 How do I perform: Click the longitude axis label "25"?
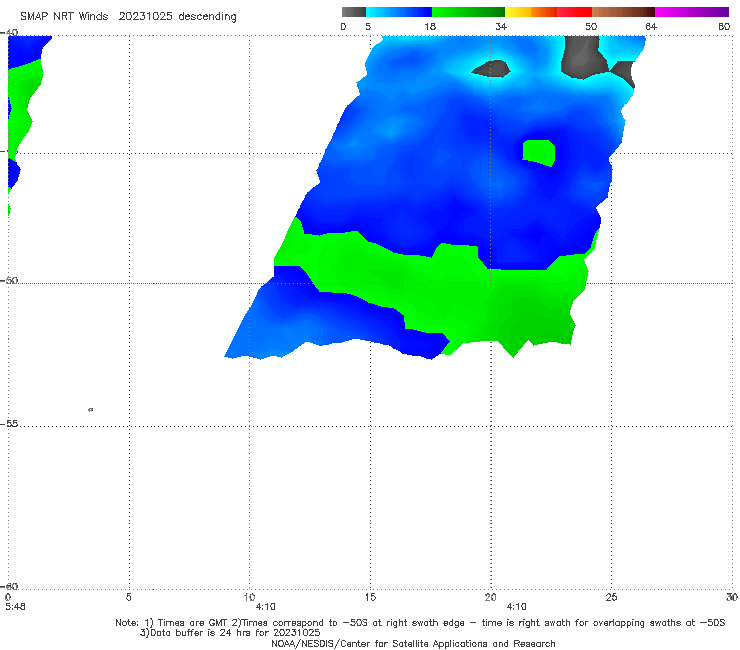611,597
